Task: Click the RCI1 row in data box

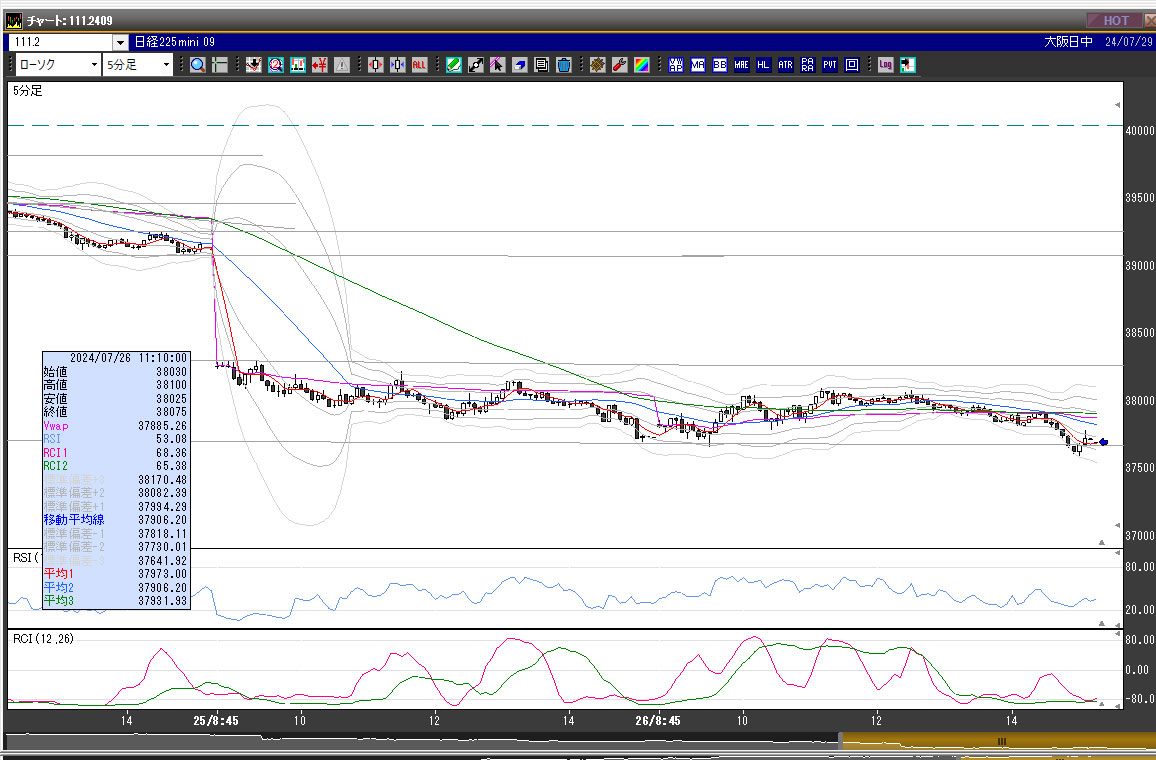Action: [116, 453]
